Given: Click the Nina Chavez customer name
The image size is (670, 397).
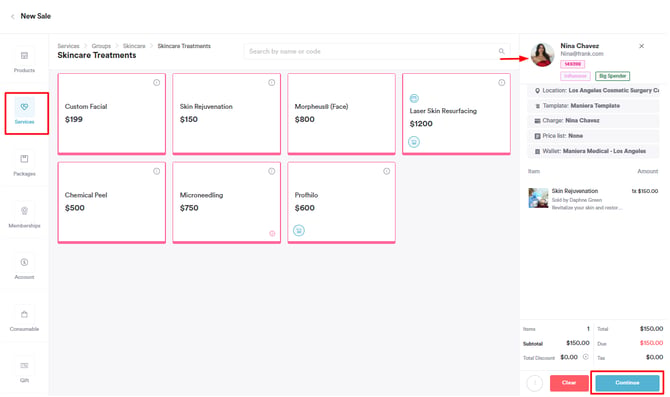Looking at the screenshot, I should point(579,46).
